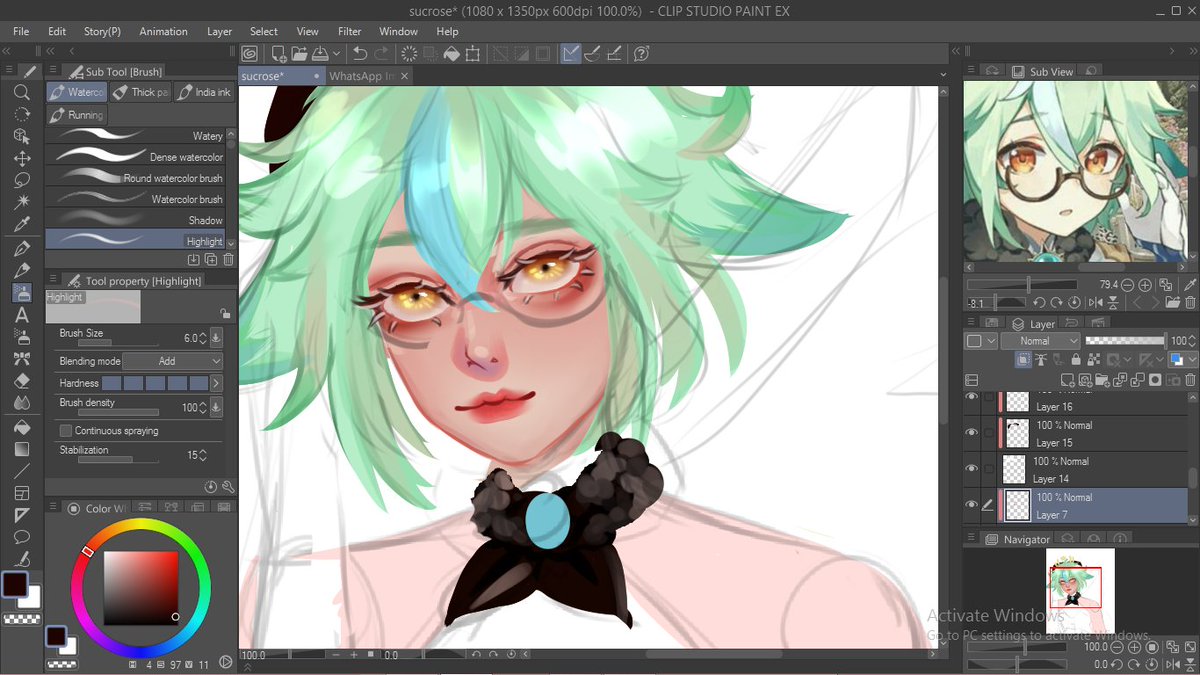The height and width of the screenshot is (675, 1200).
Task: Select the Operation object tool
Action: pos(22,136)
